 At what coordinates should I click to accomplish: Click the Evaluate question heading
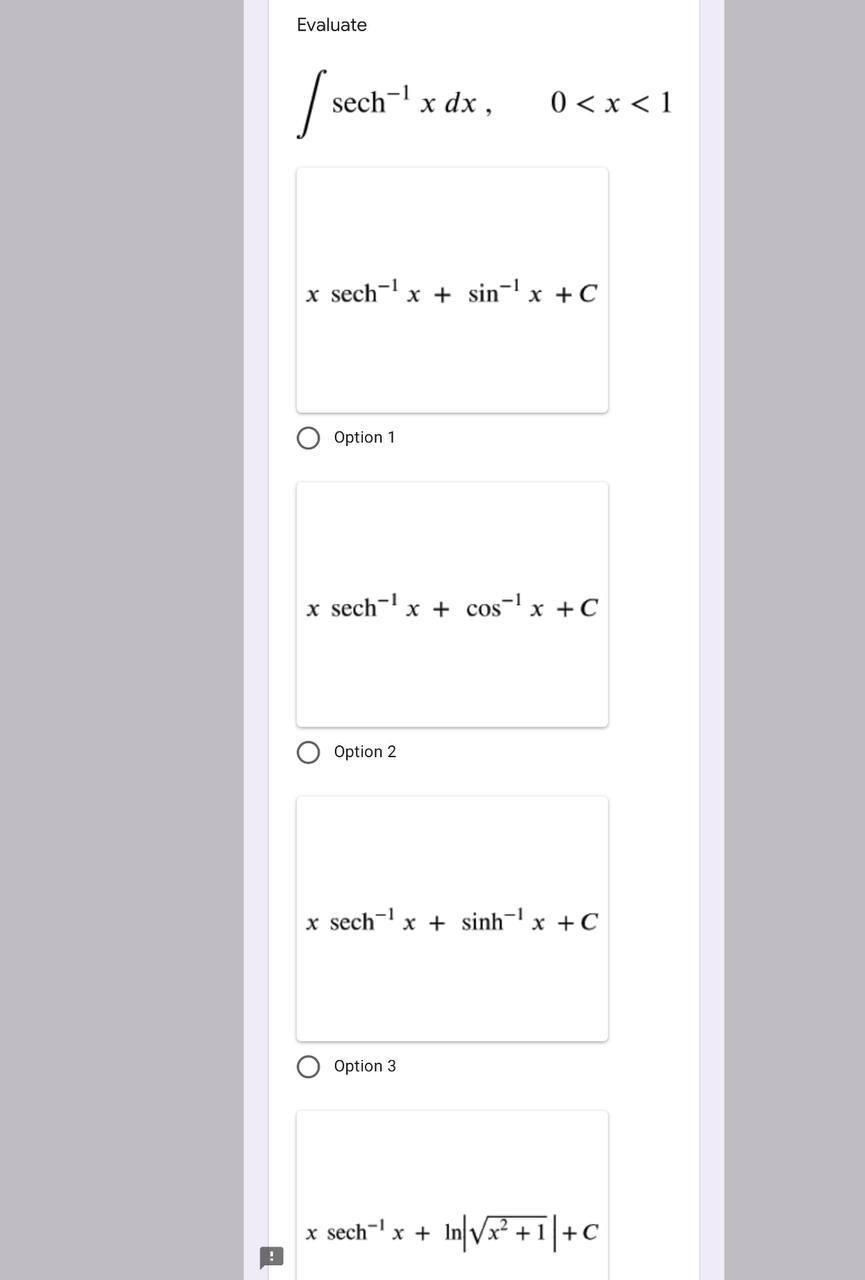pyautogui.click(x=331, y=25)
